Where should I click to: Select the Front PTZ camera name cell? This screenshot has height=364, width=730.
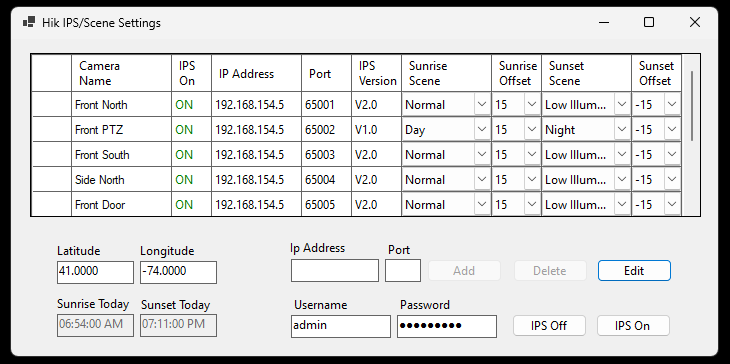coord(122,129)
